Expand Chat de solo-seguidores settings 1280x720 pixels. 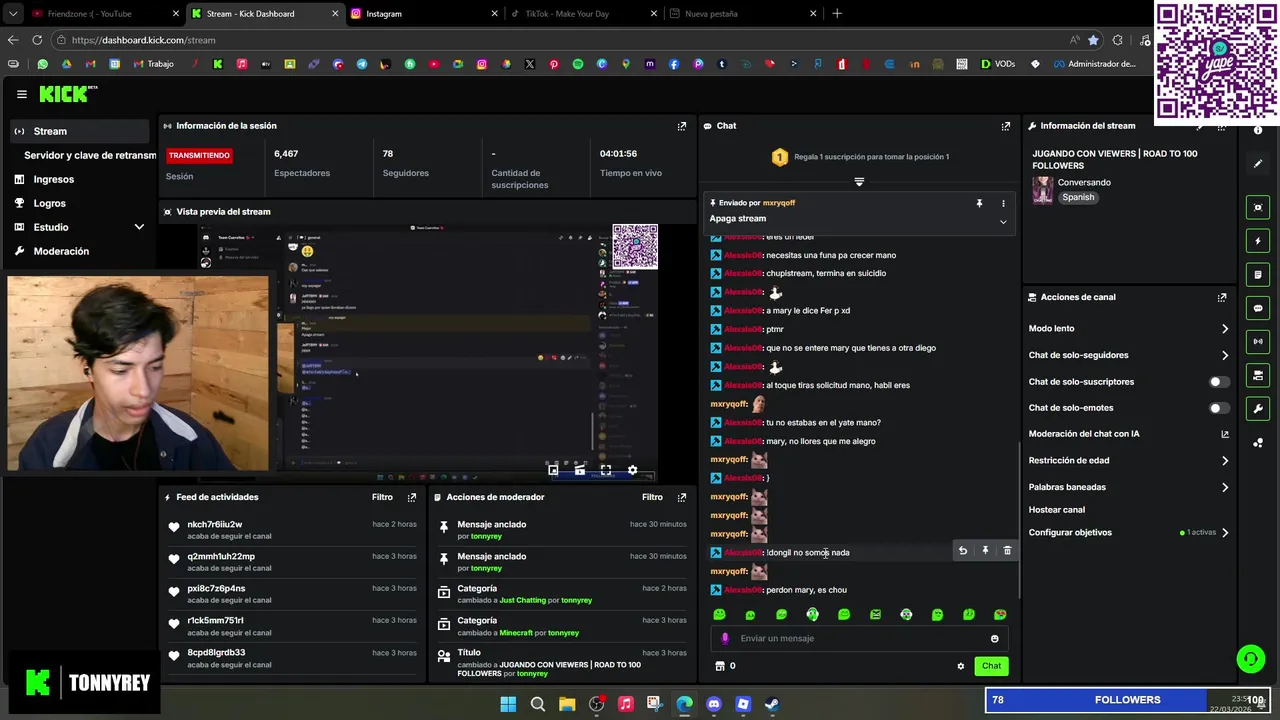coord(1225,355)
